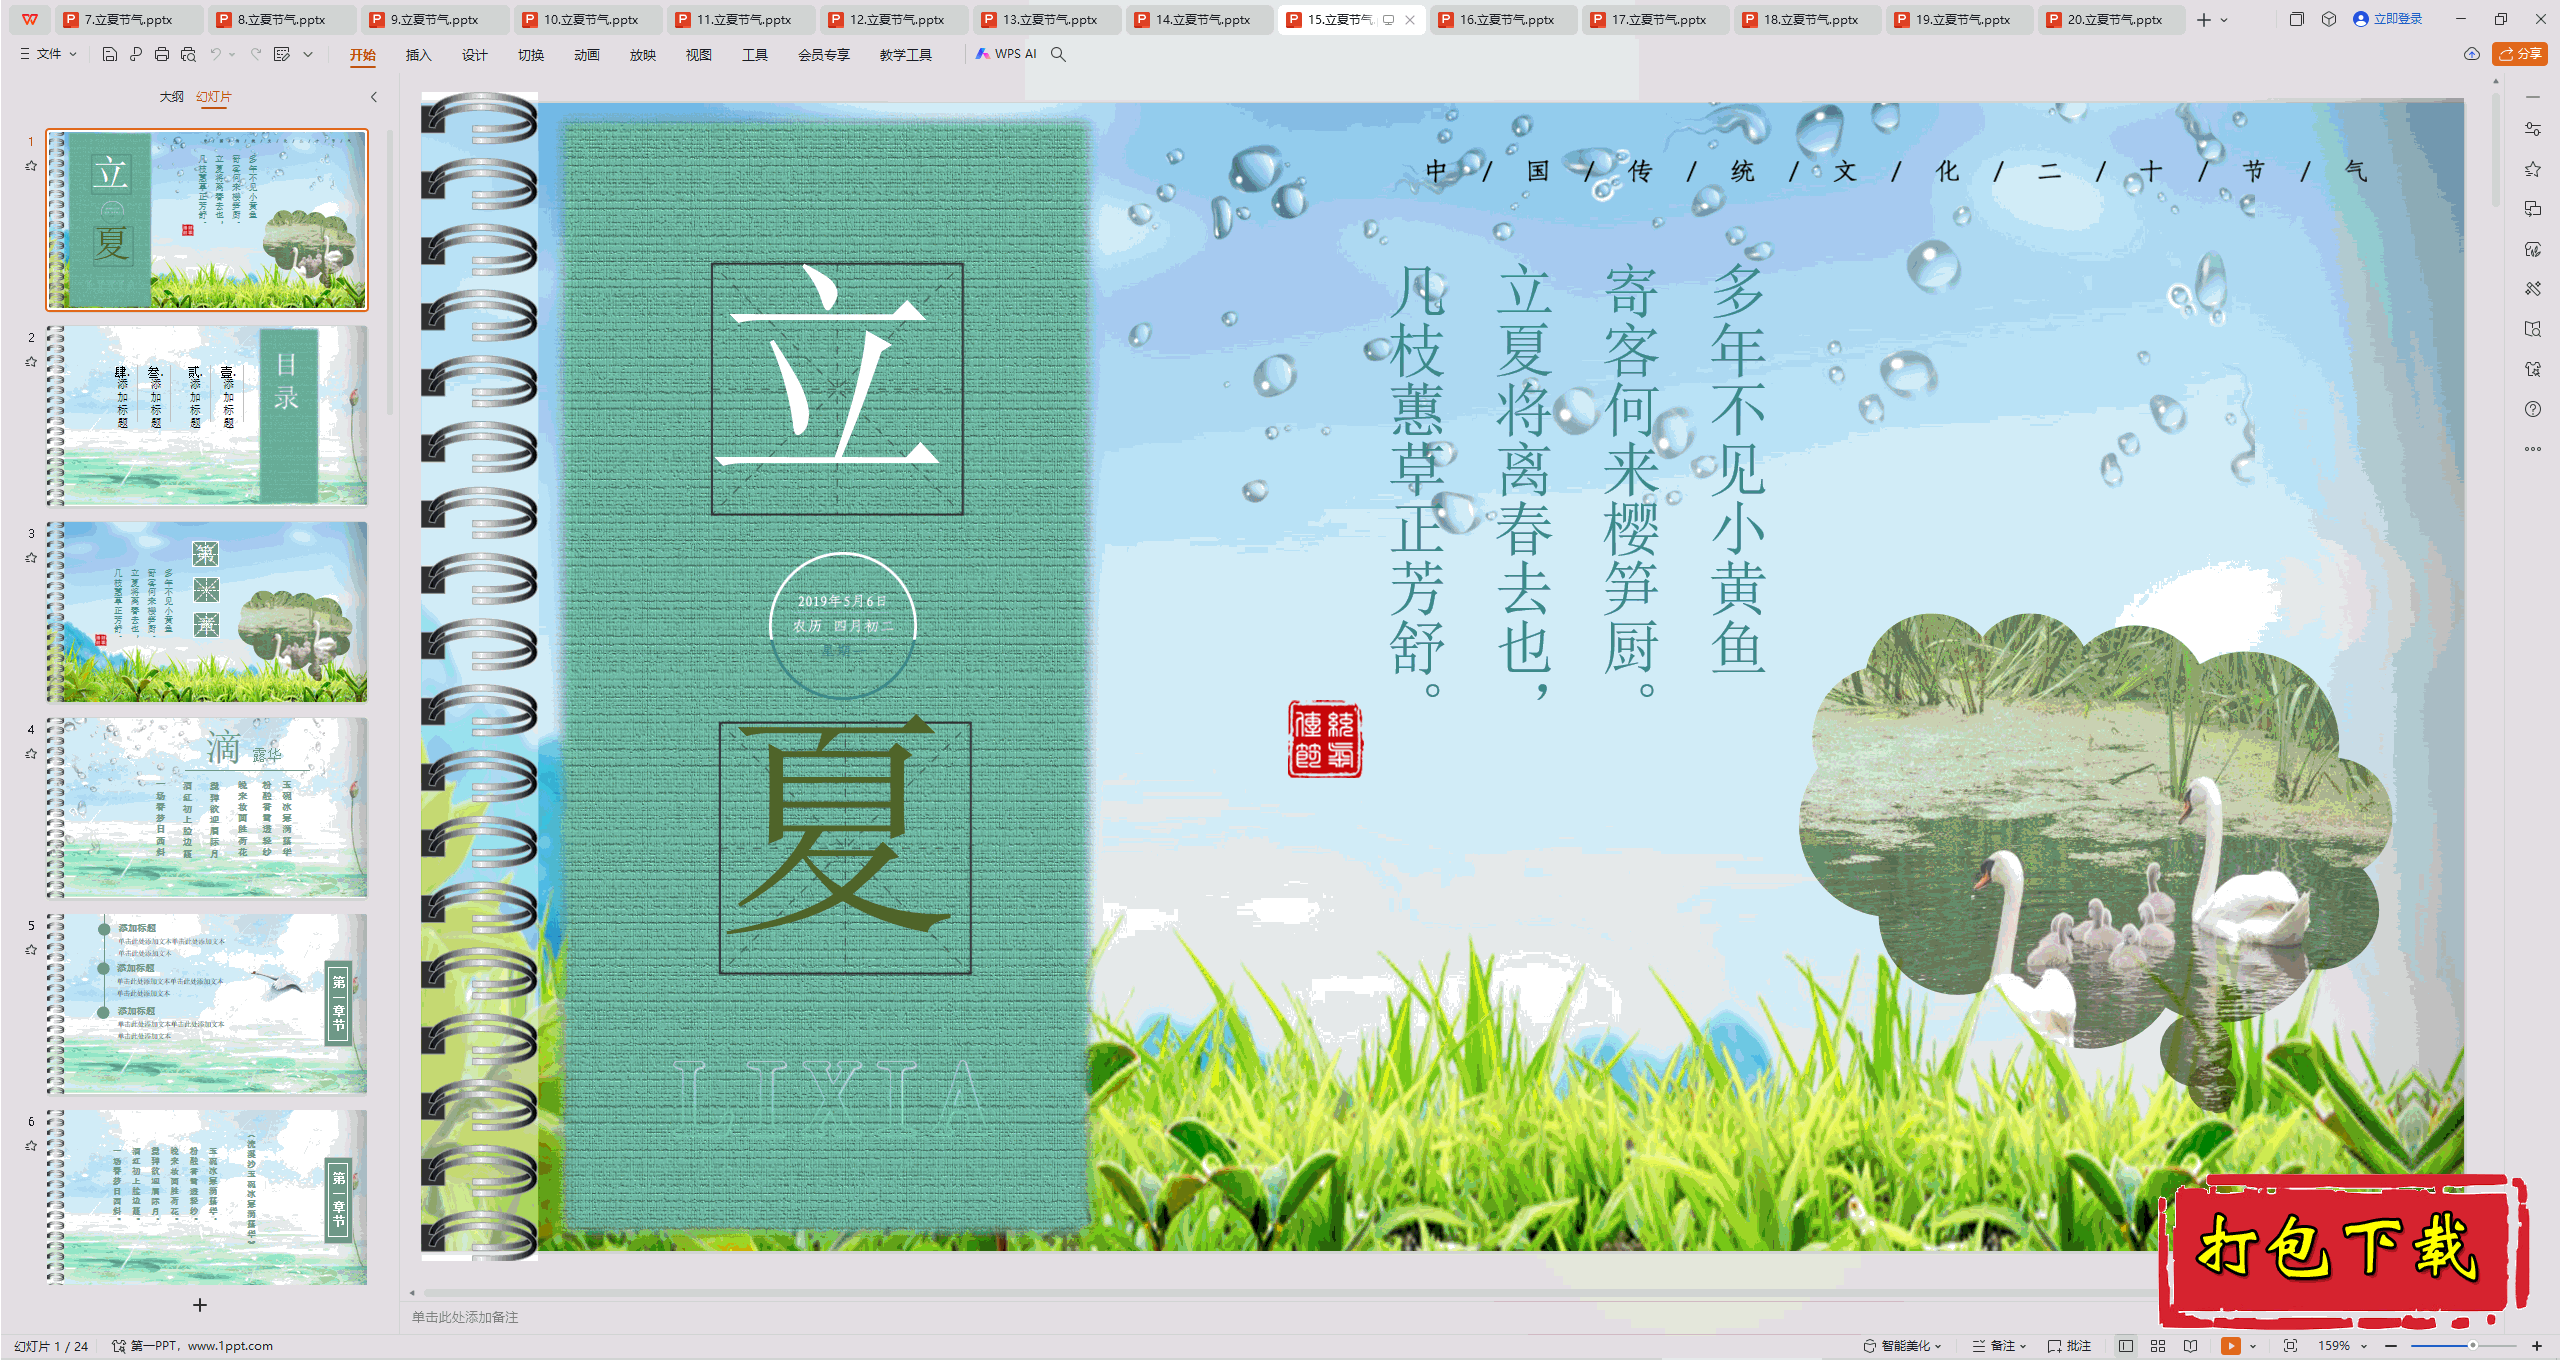The image size is (2560, 1360).
Task: Switch to the 大纲 outline tab
Action: tap(171, 97)
